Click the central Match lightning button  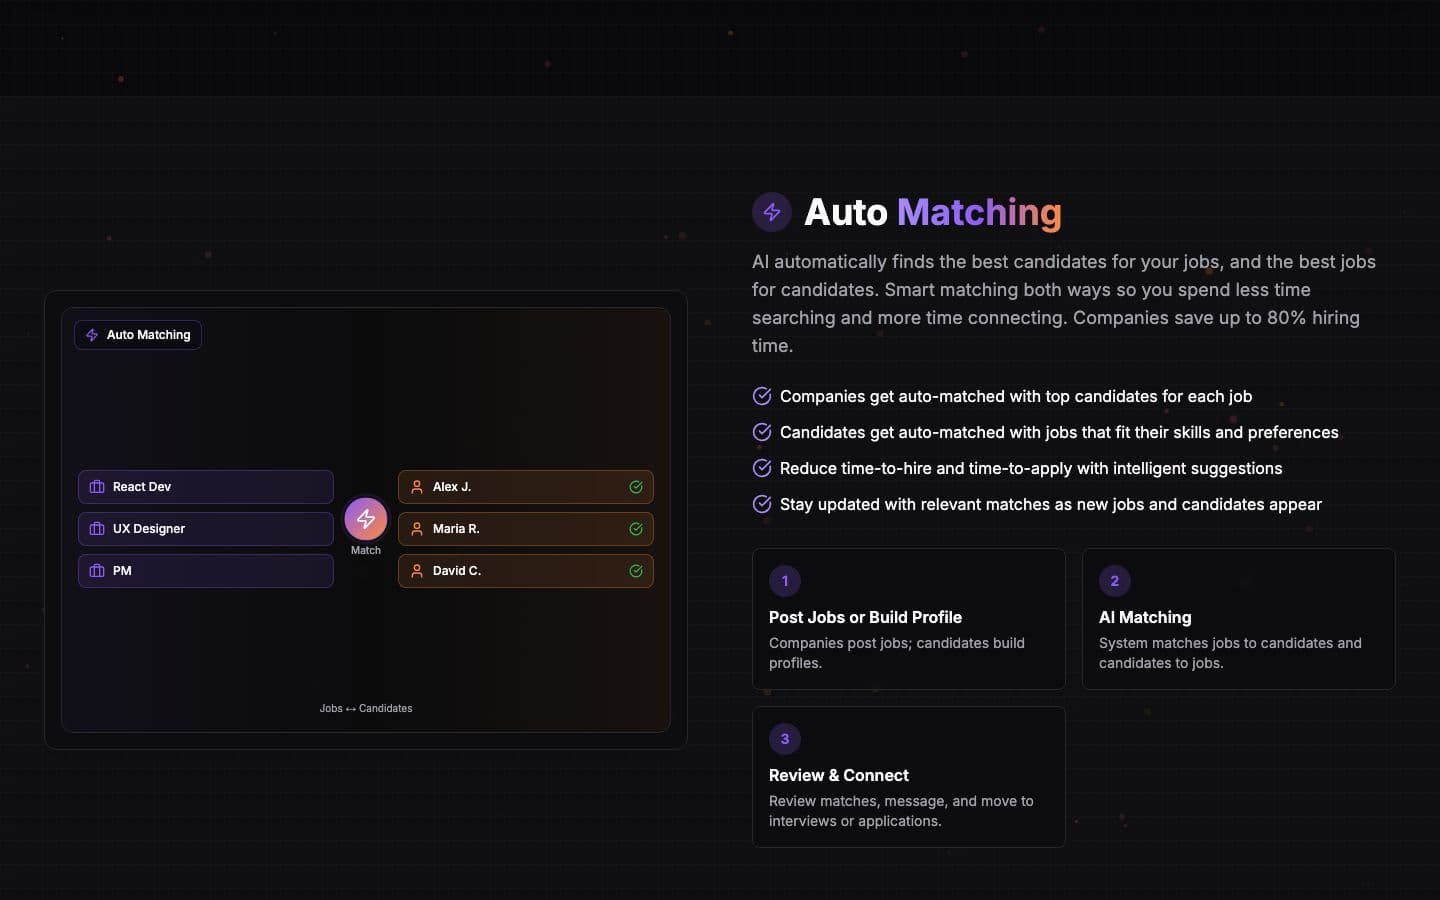pyautogui.click(x=366, y=519)
